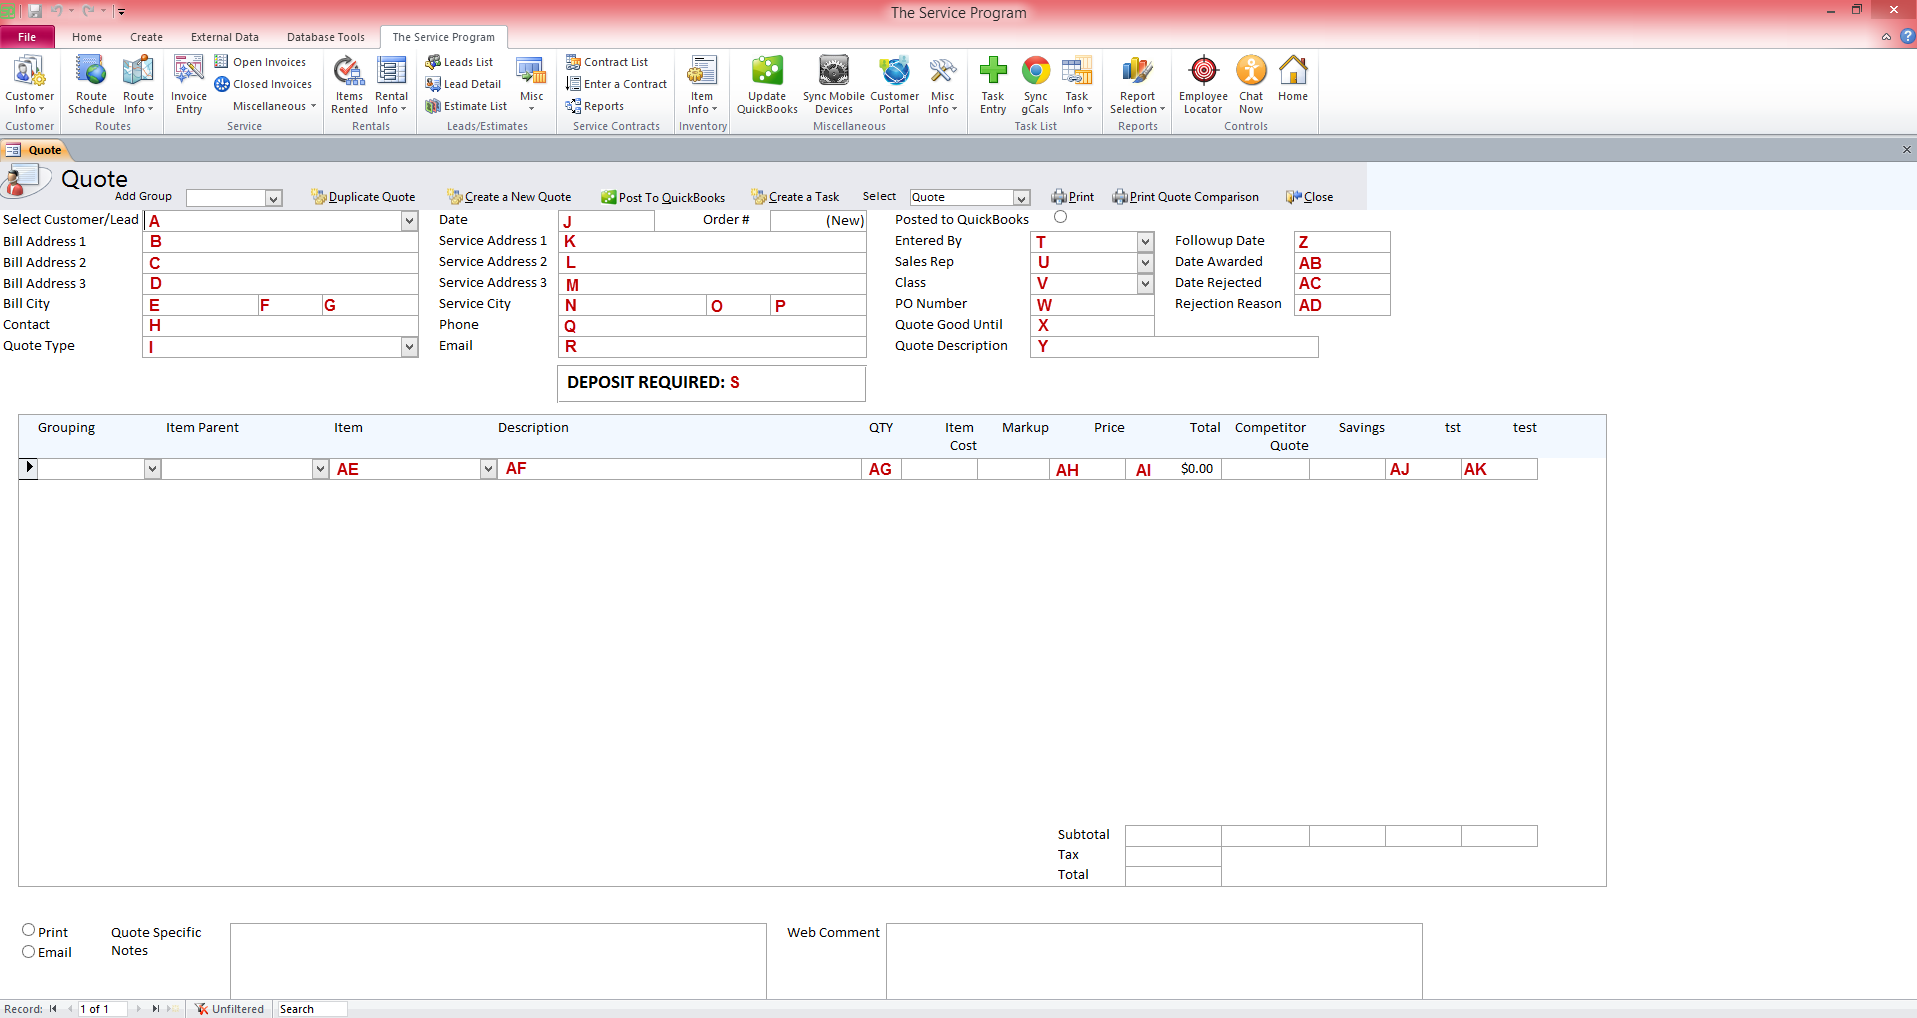Screen dimensions: 1917x1018
Task: Switch to the Home ribbon tab
Action: point(87,37)
